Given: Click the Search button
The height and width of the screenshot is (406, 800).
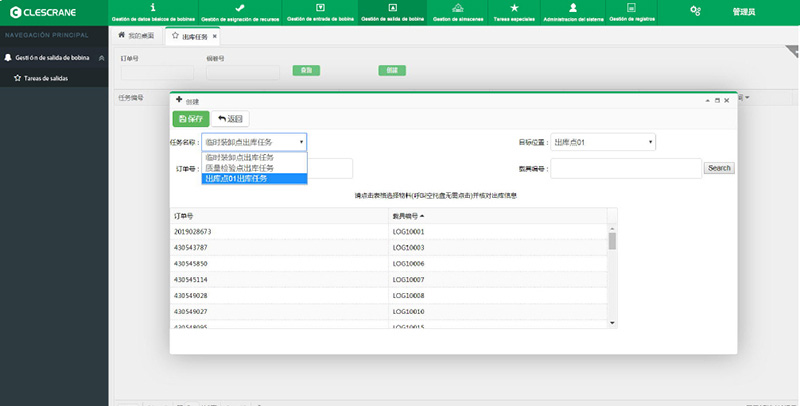Looking at the screenshot, I should [719, 168].
